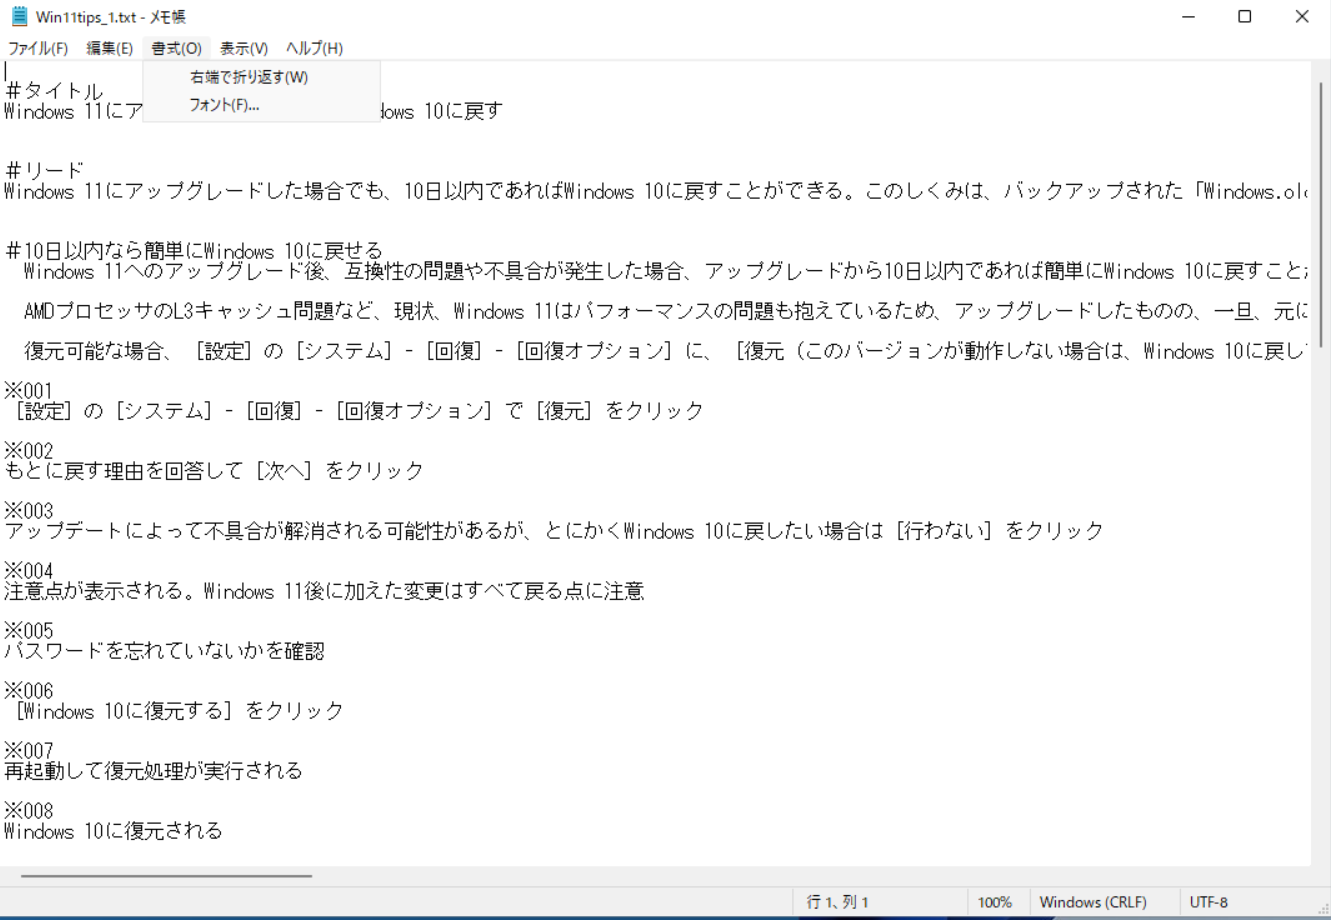The width and height of the screenshot is (1331, 920).
Task: Click the 100% zoom indicator in status bar
Action: click(996, 901)
